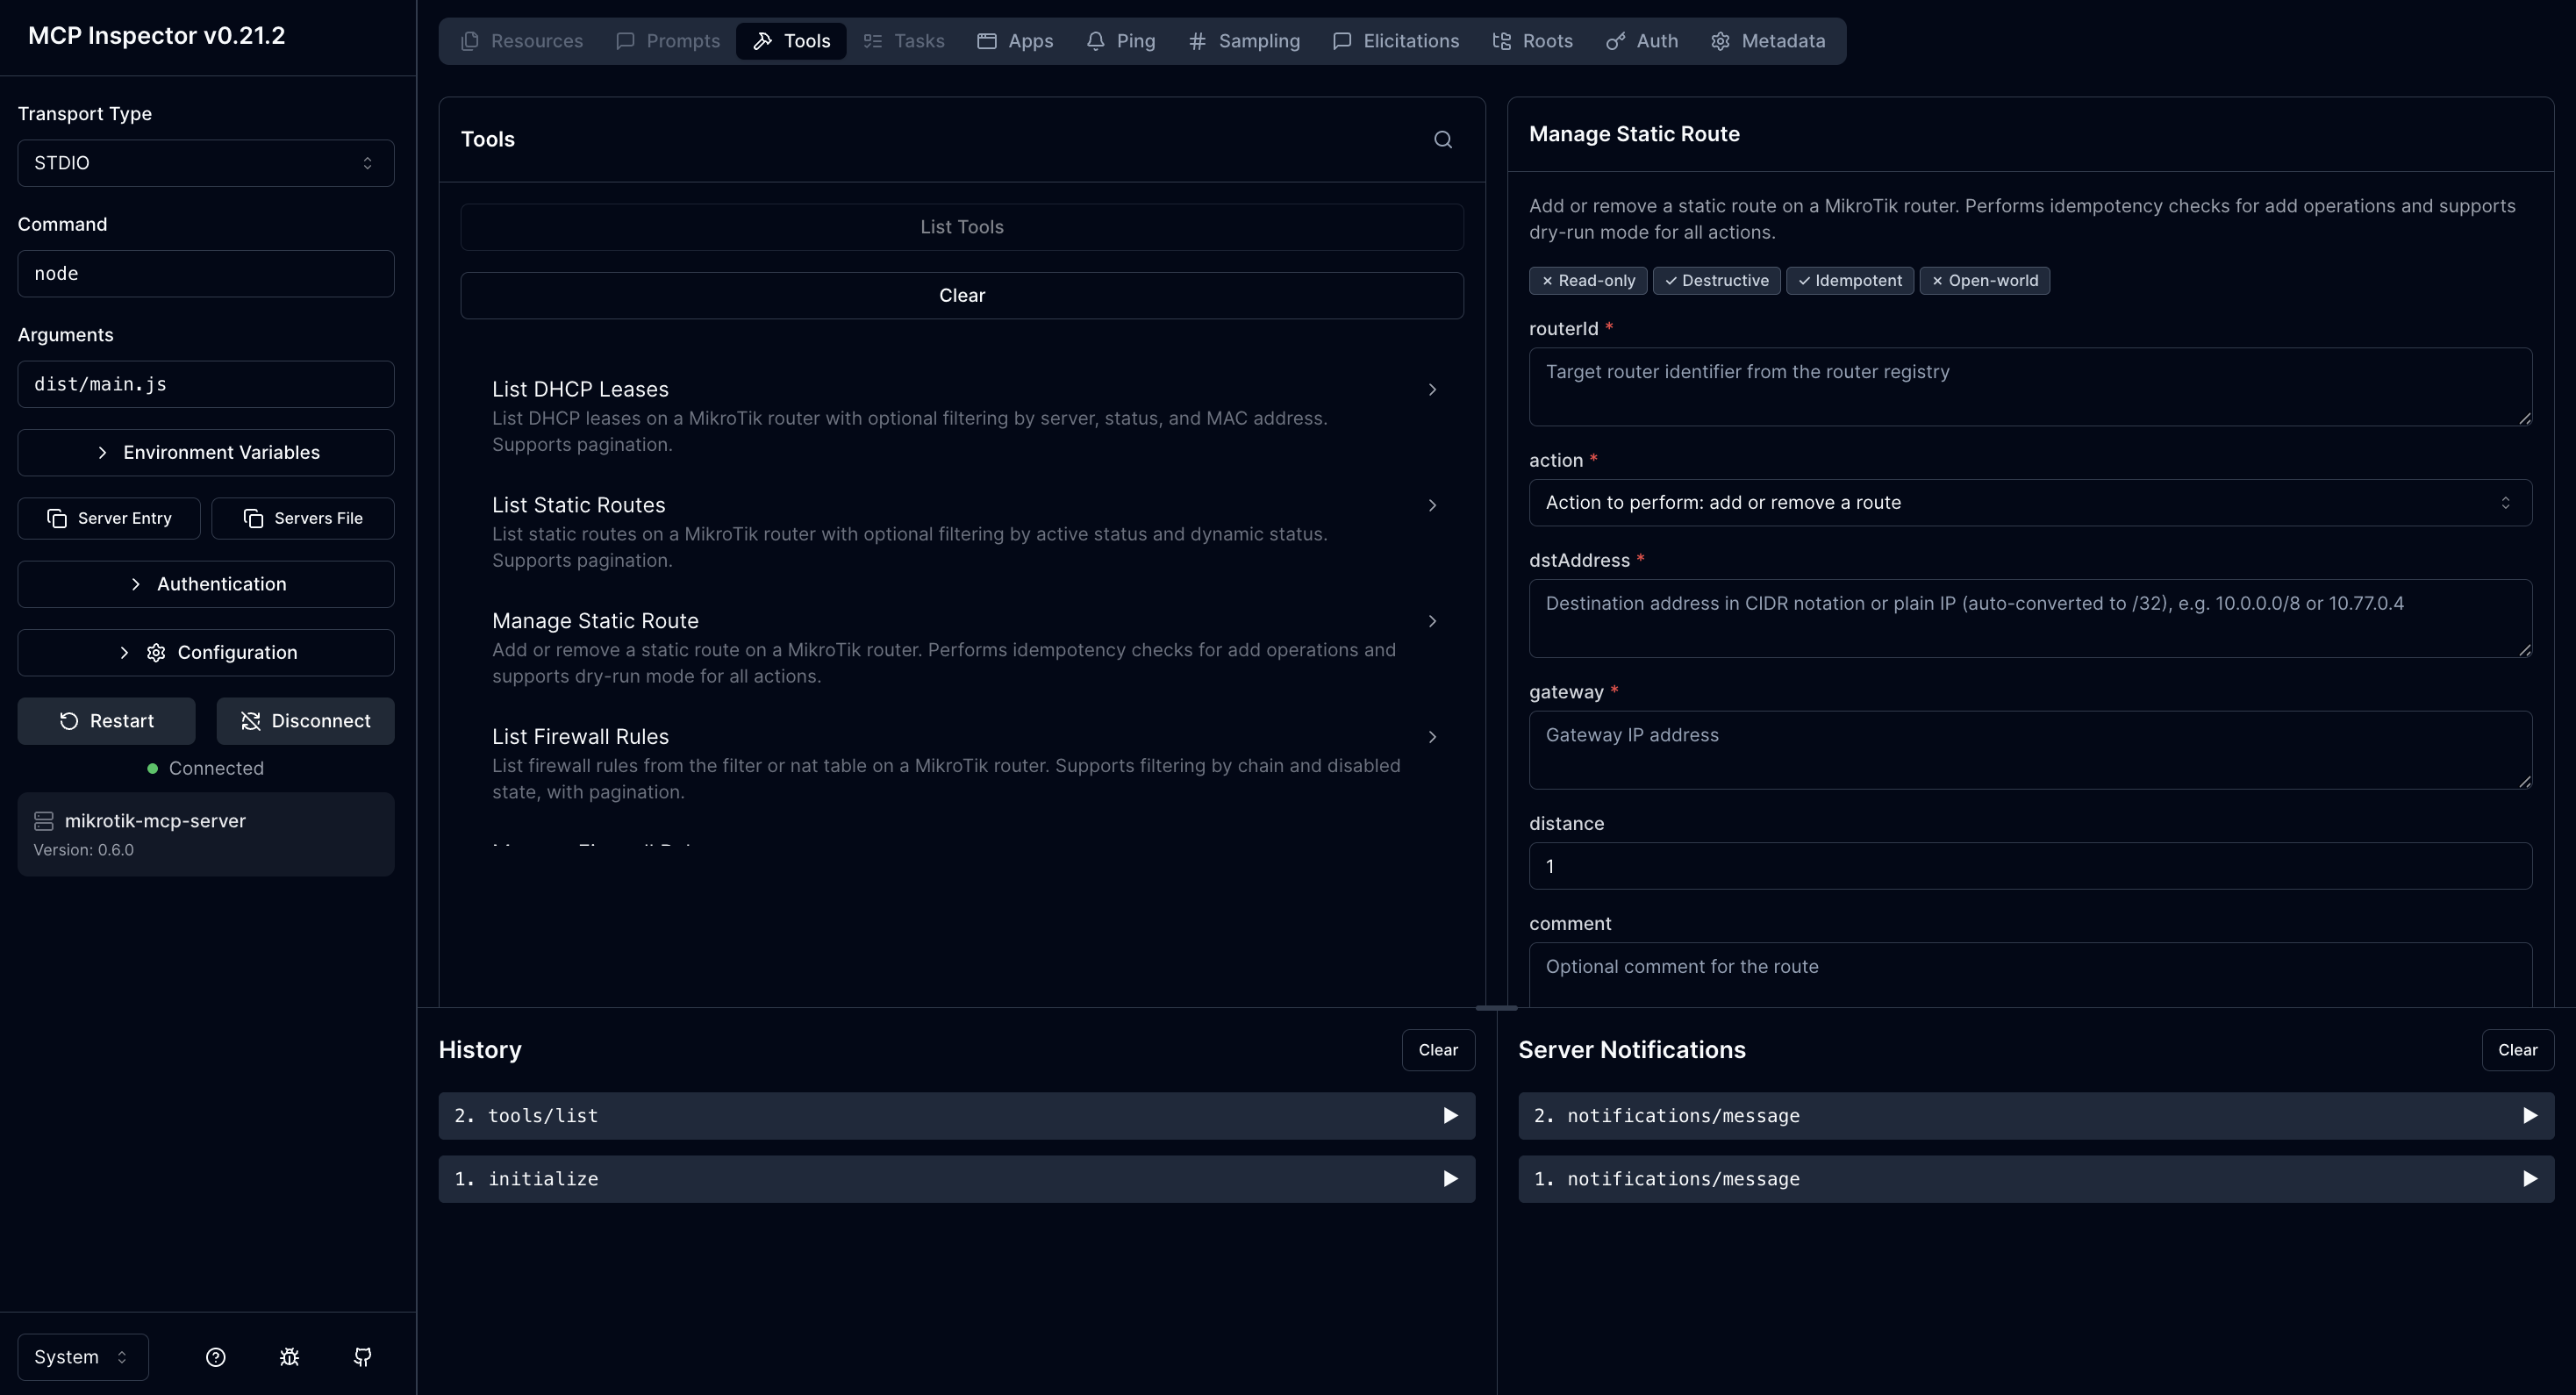This screenshot has width=2576, height=1395.
Task: Switch to the Metadata tab
Action: pyautogui.click(x=1768, y=41)
